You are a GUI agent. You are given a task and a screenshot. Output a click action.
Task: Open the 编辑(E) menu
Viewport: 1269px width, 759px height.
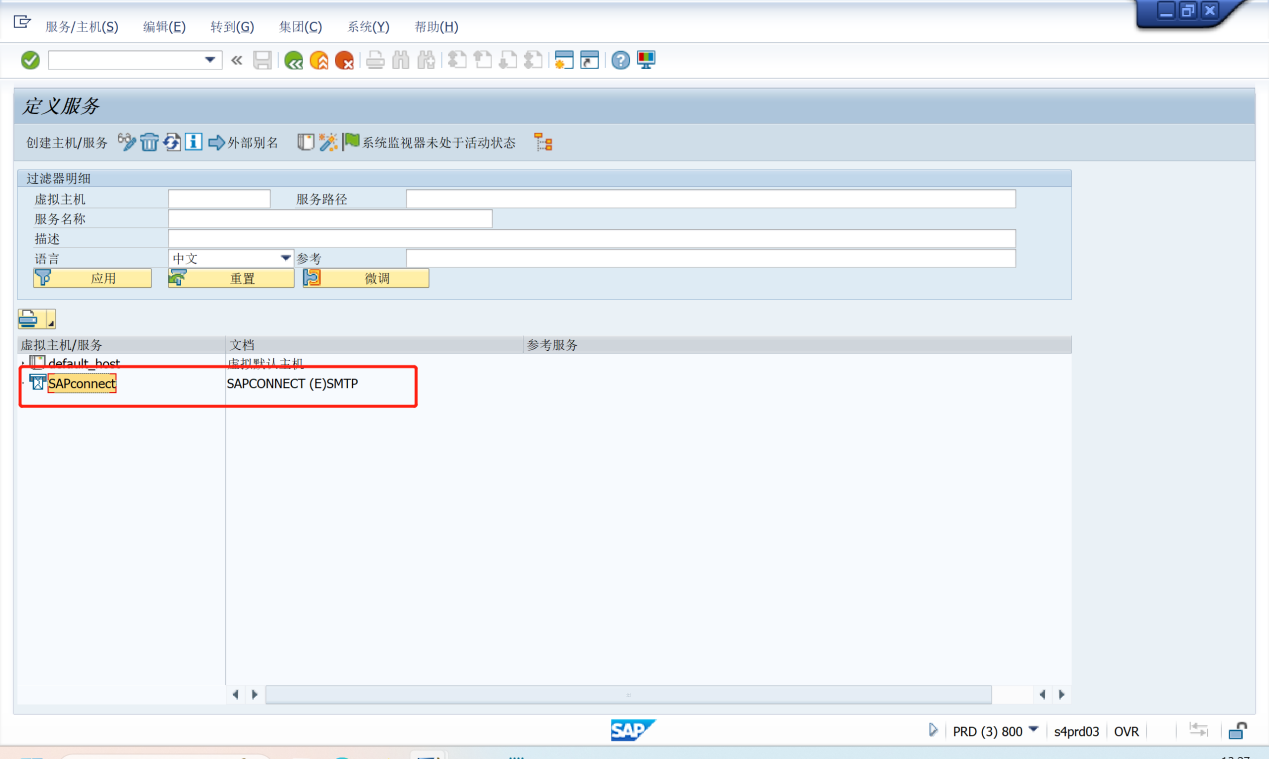tap(164, 27)
